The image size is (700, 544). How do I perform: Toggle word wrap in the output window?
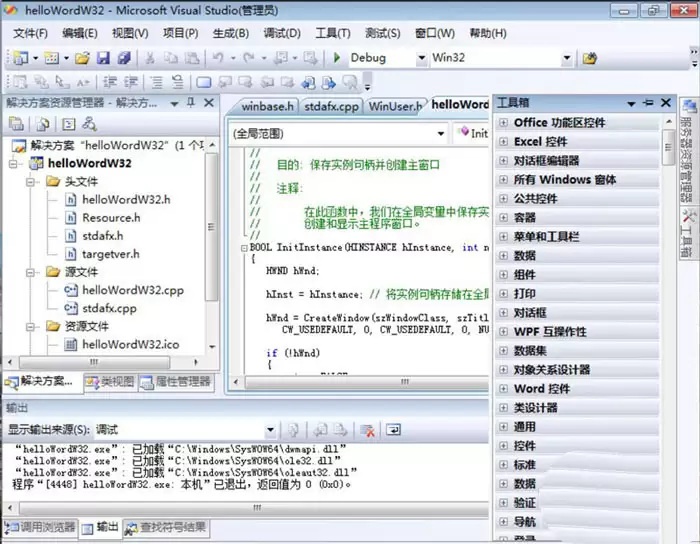pyautogui.click(x=394, y=429)
